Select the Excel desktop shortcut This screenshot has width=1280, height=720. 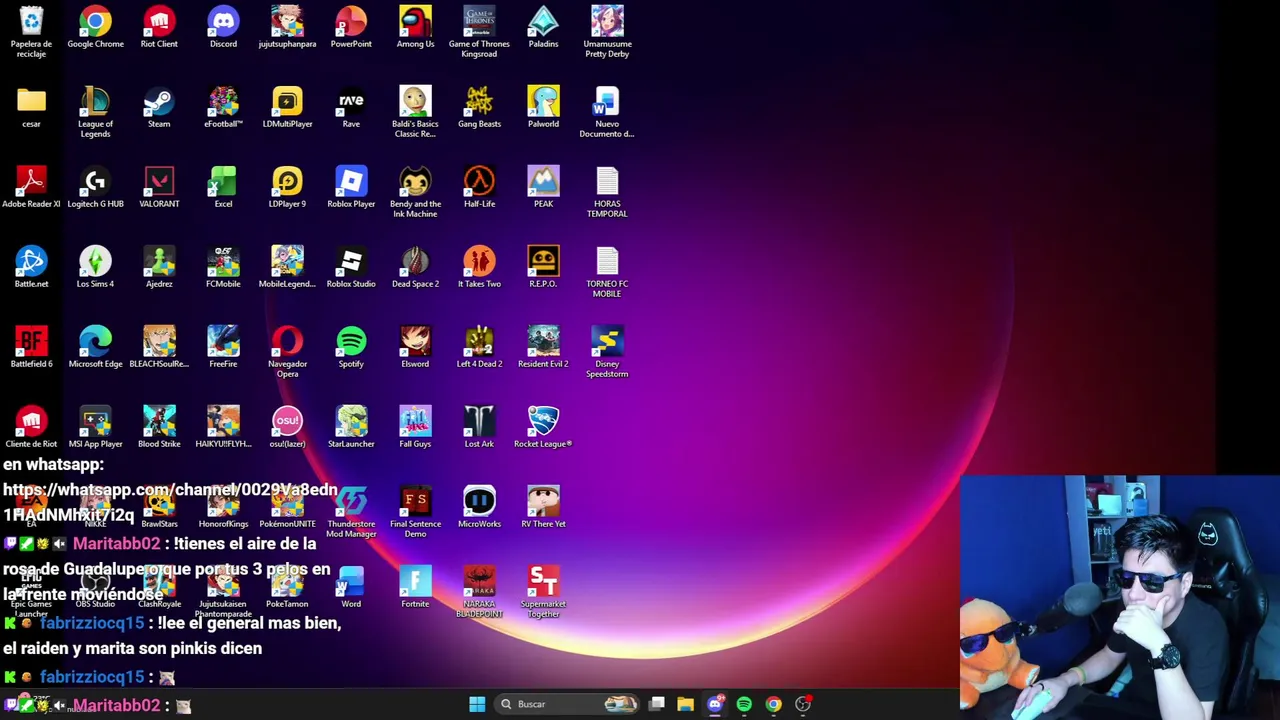(x=223, y=188)
